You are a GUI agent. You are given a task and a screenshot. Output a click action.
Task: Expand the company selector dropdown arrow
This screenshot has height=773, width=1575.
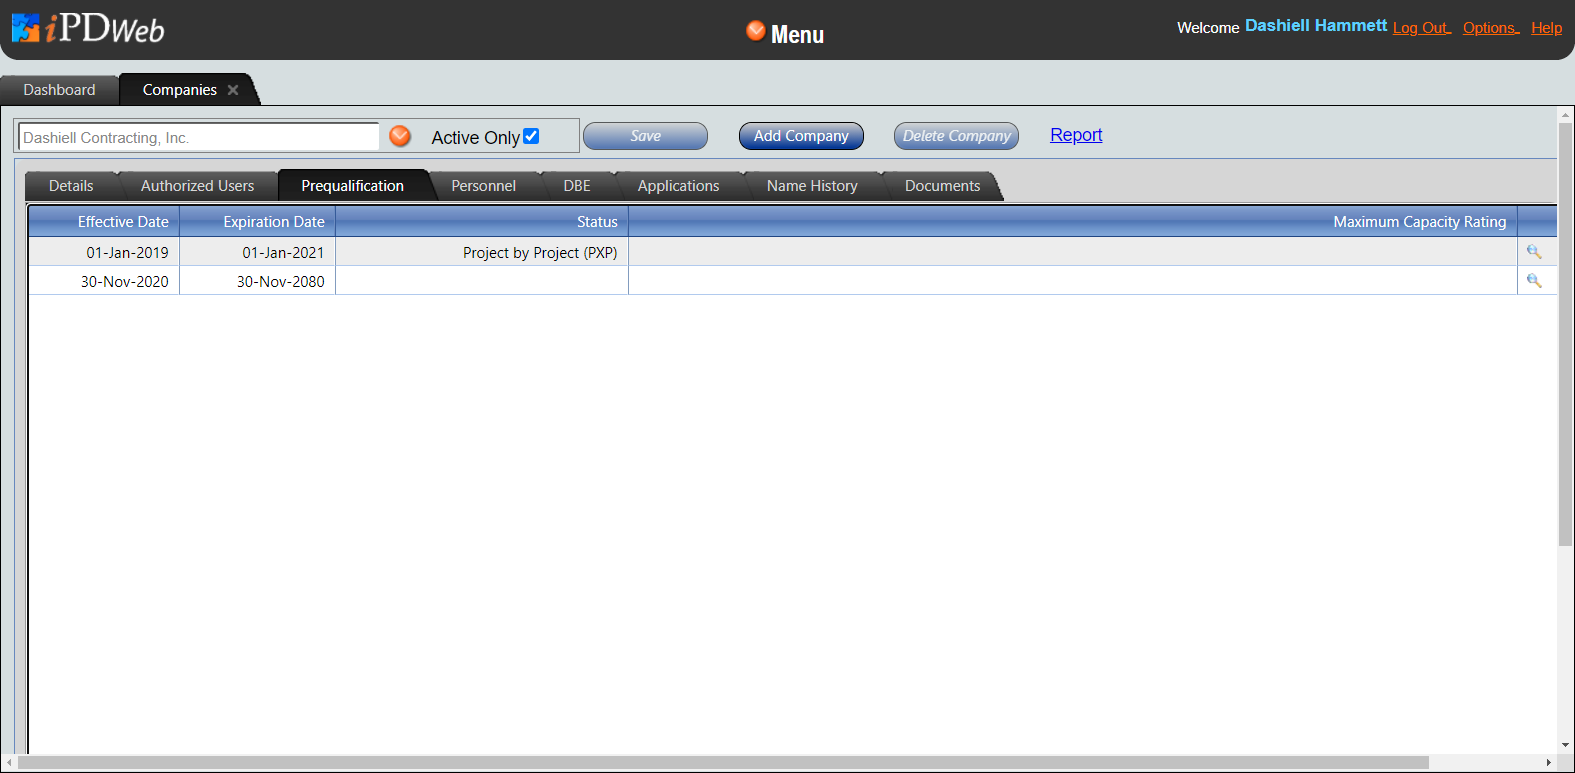(x=400, y=136)
